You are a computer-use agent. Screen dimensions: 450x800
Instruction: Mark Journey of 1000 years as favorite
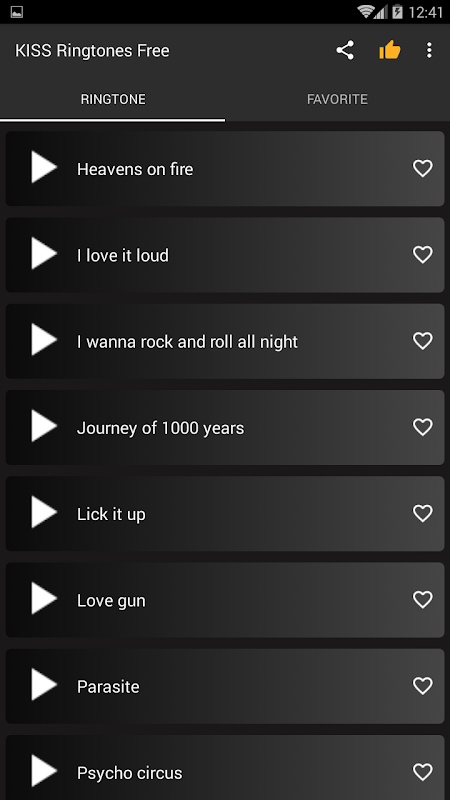422,427
